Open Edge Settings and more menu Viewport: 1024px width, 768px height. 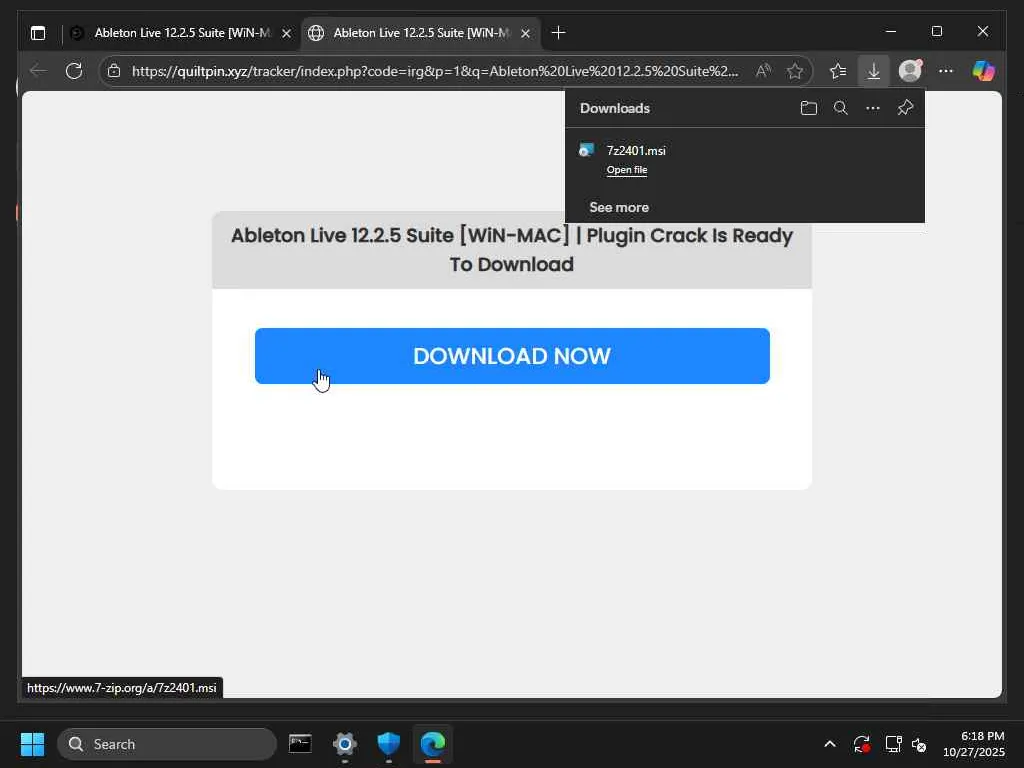(946, 71)
